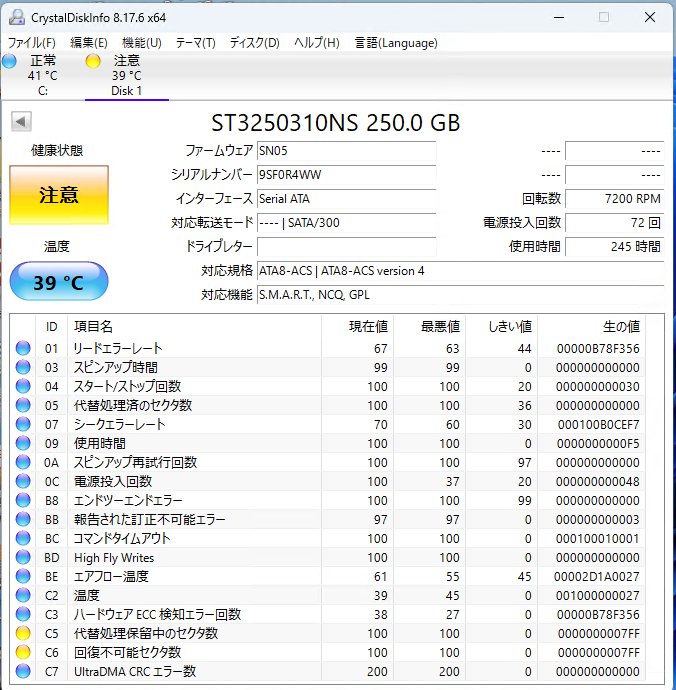Open the ファイル(F) menu
The image size is (676, 690).
32,43
